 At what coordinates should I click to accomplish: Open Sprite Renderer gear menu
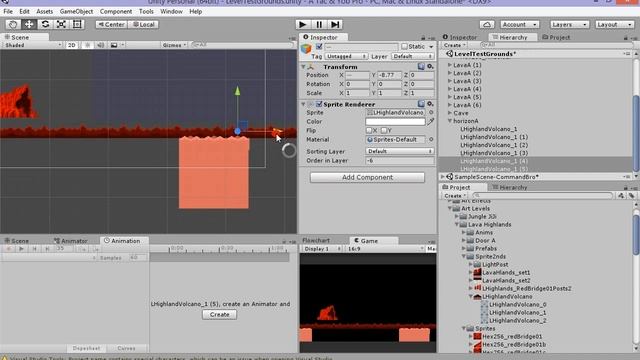pyautogui.click(x=430, y=104)
